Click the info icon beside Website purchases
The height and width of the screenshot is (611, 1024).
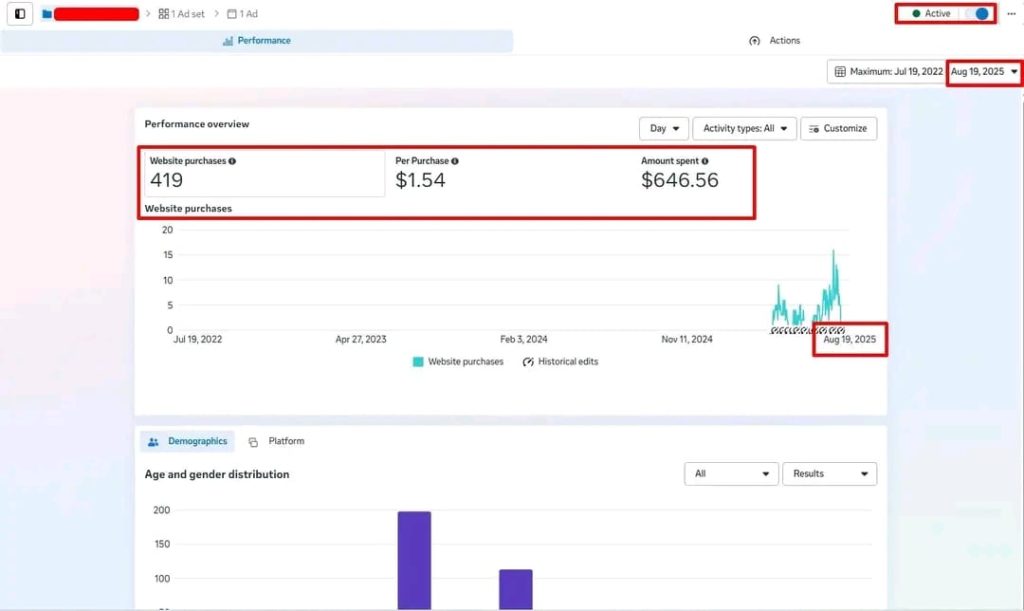point(233,161)
